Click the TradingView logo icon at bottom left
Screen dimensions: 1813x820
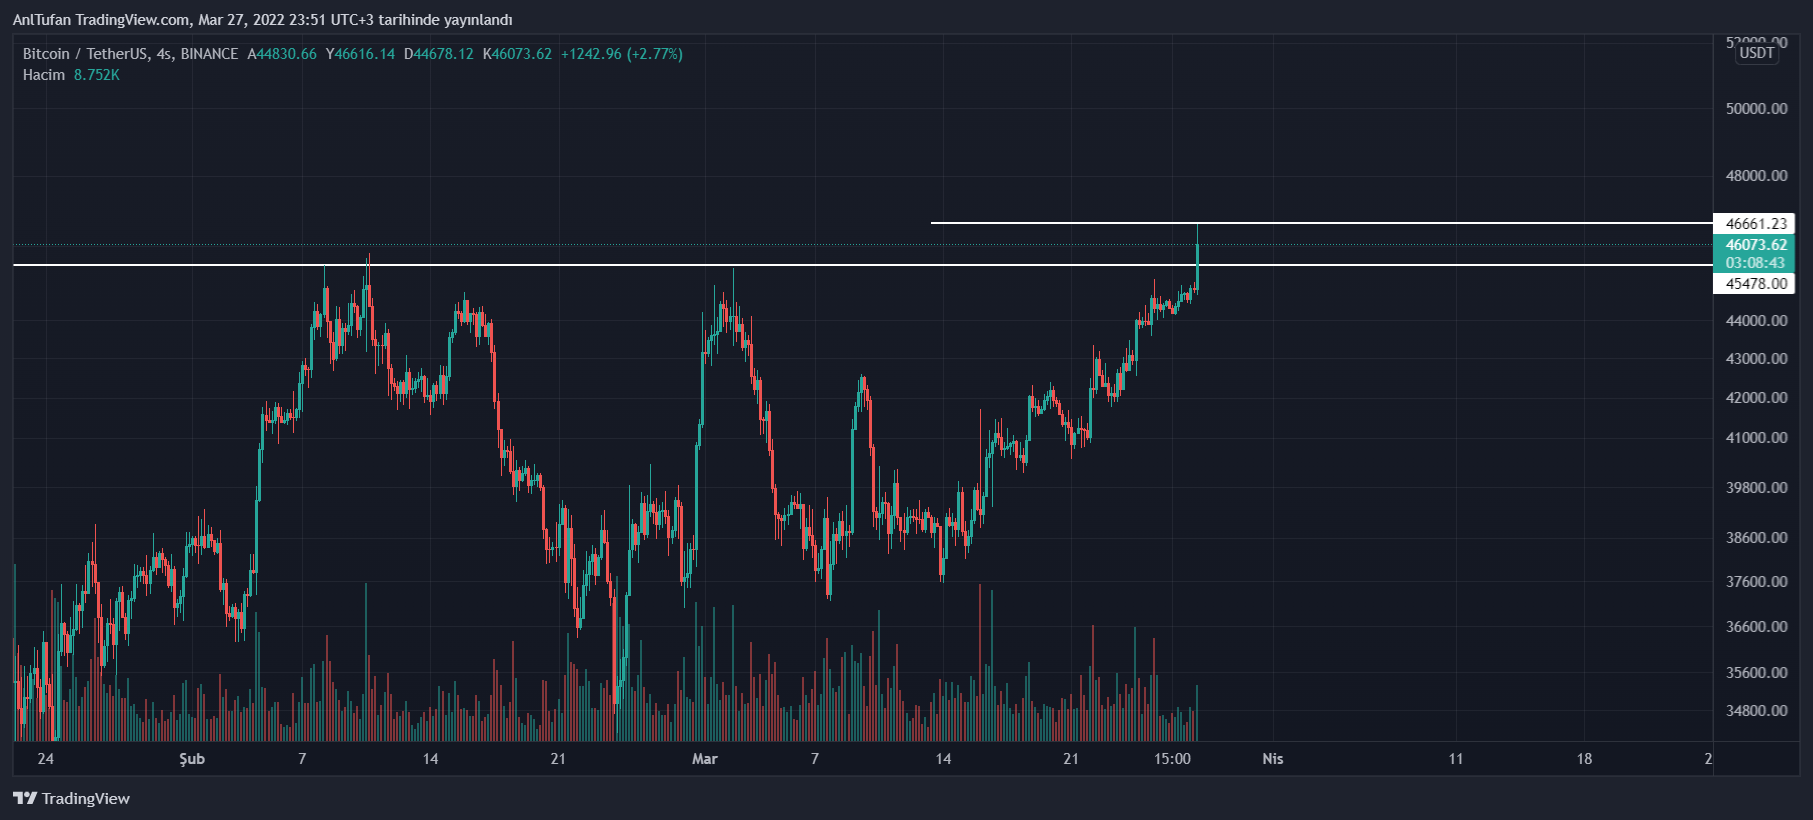(x=25, y=798)
